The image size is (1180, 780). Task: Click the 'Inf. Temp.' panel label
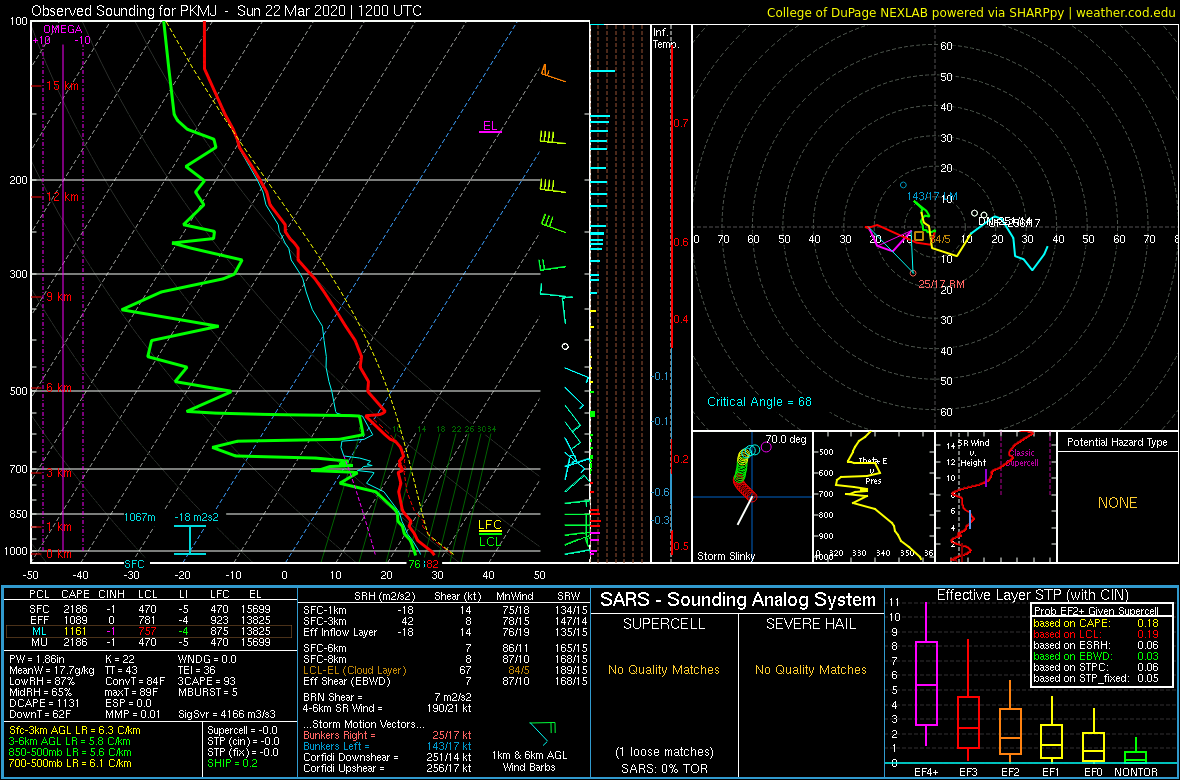coord(667,38)
